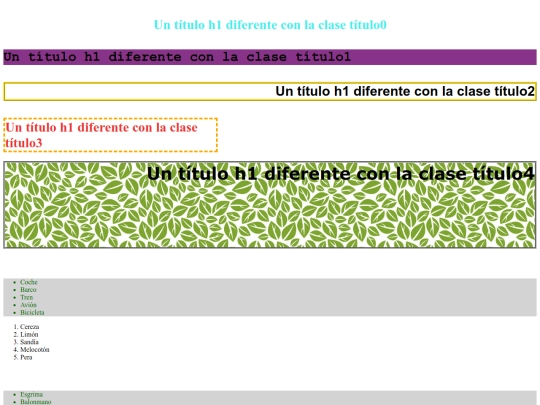Click numbered item '3. Sandía'

click(x=26, y=342)
